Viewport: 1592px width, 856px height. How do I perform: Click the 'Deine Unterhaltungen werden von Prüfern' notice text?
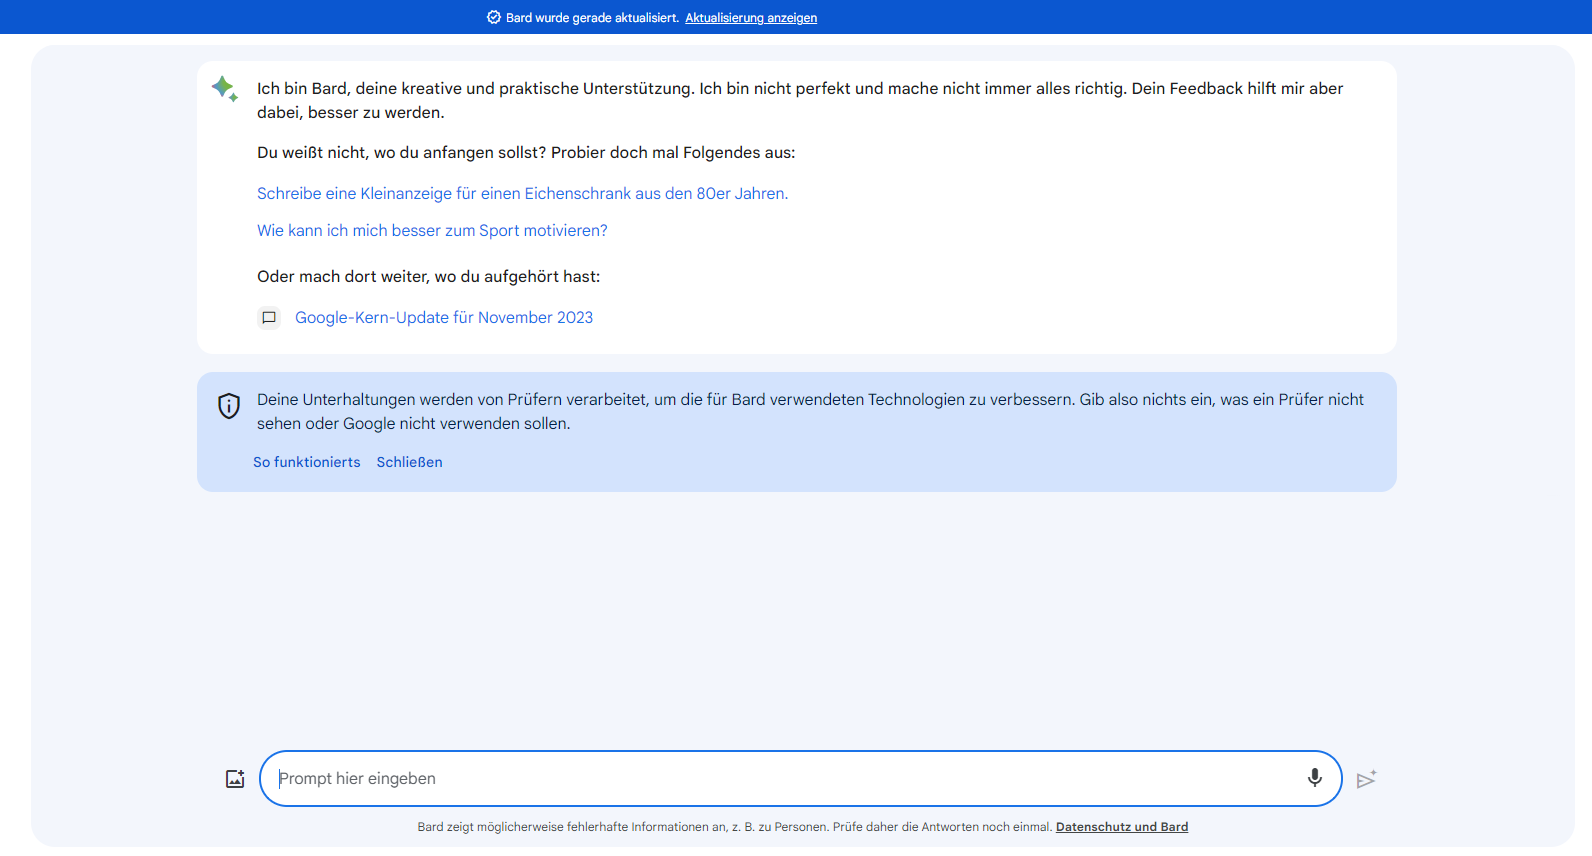click(810, 412)
